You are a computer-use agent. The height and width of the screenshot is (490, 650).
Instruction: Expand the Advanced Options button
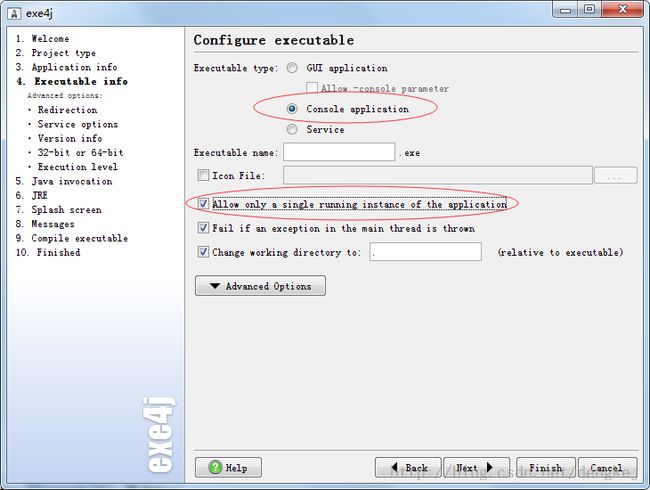point(260,286)
